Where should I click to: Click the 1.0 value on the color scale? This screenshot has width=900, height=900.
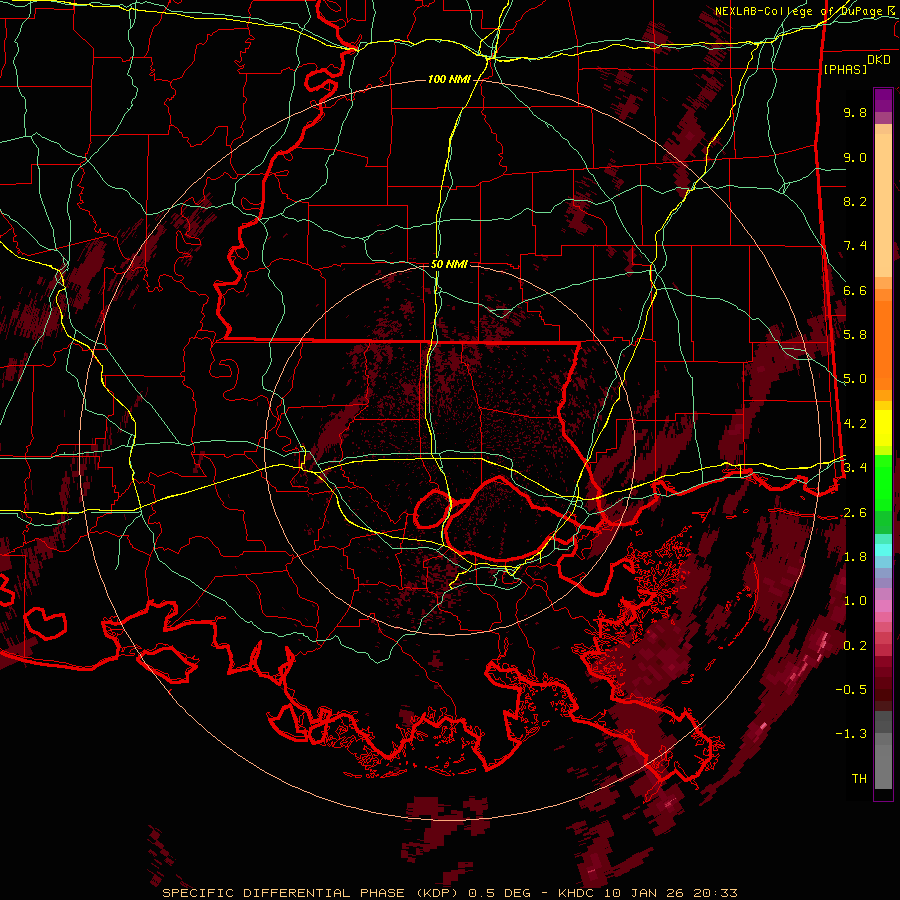[x=855, y=601]
